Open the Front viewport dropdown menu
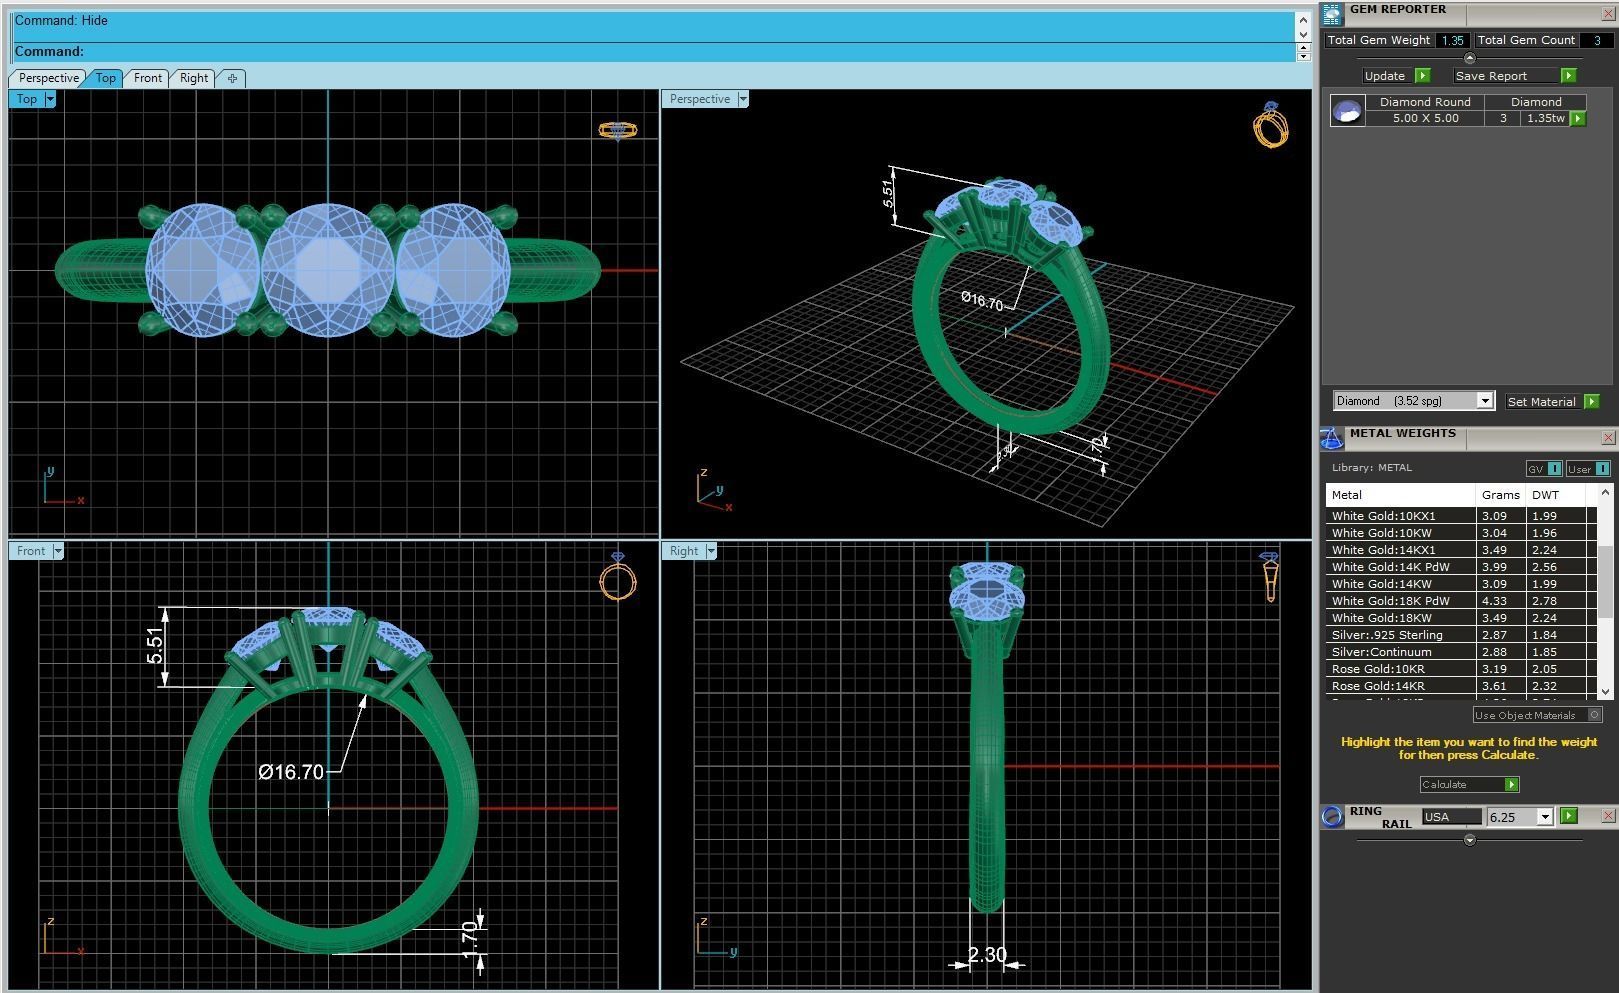The height and width of the screenshot is (993, 1619). (58, 551)
